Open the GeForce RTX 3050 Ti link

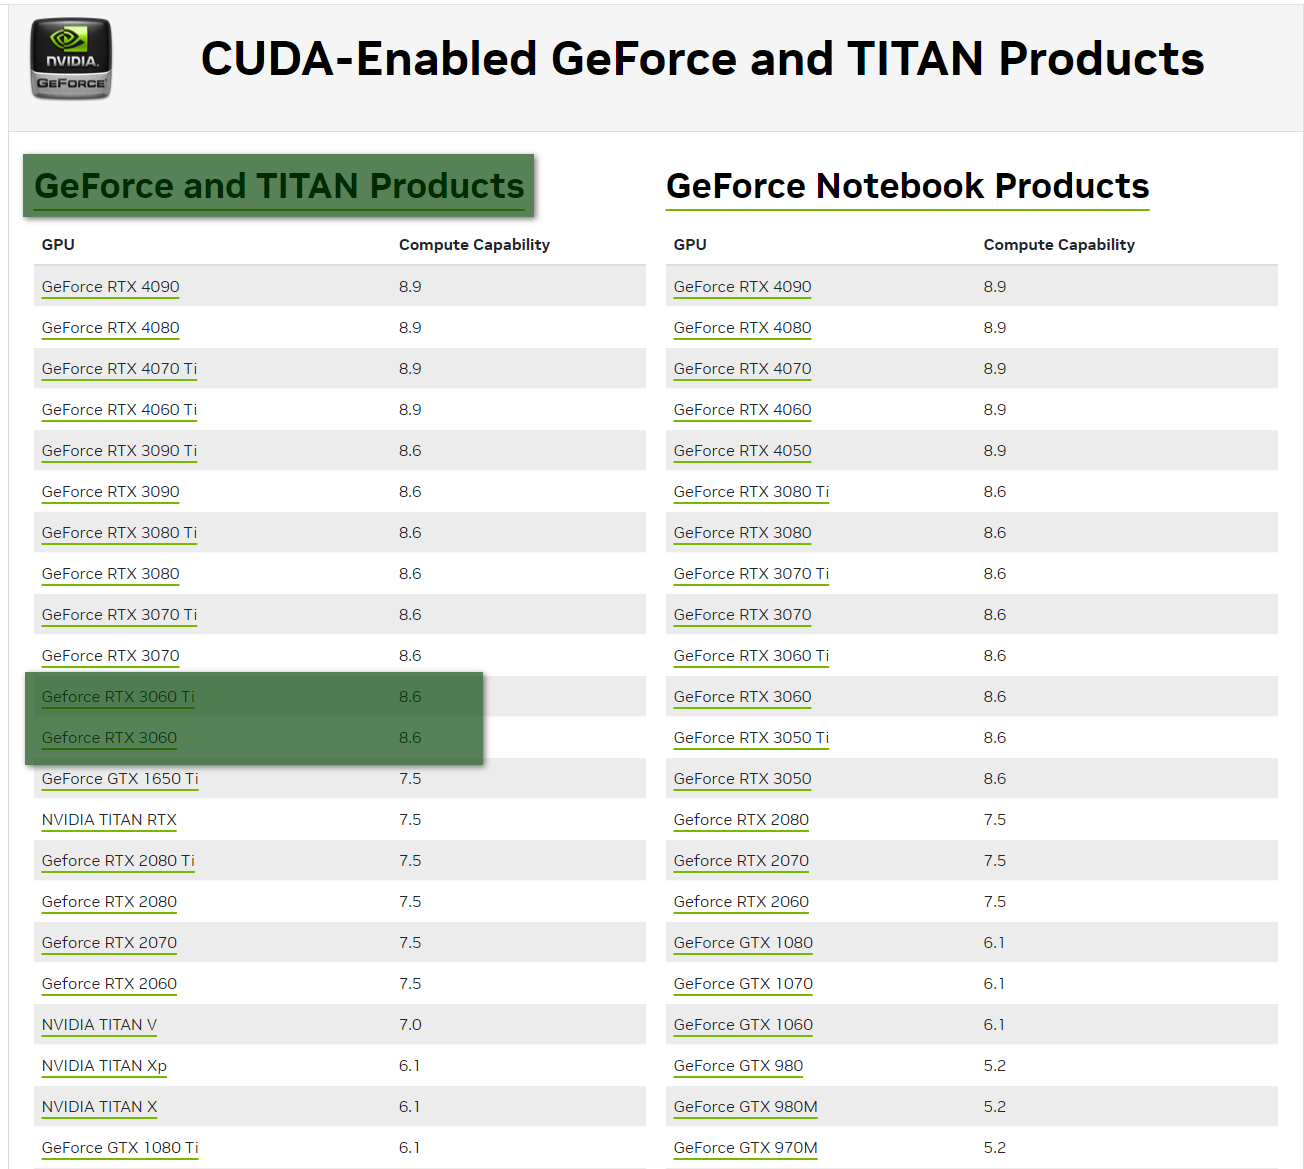point(751,738)
